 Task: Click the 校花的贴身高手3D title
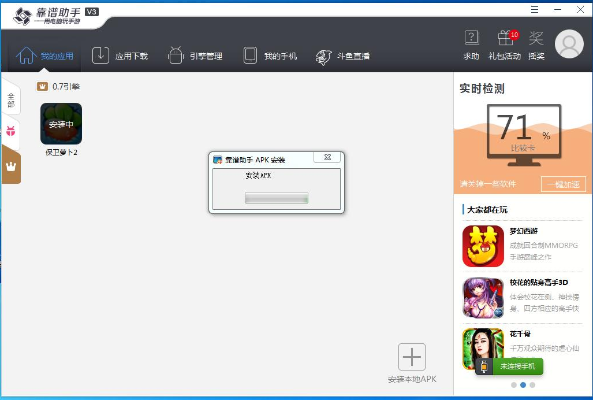click(x=539, y=282)
